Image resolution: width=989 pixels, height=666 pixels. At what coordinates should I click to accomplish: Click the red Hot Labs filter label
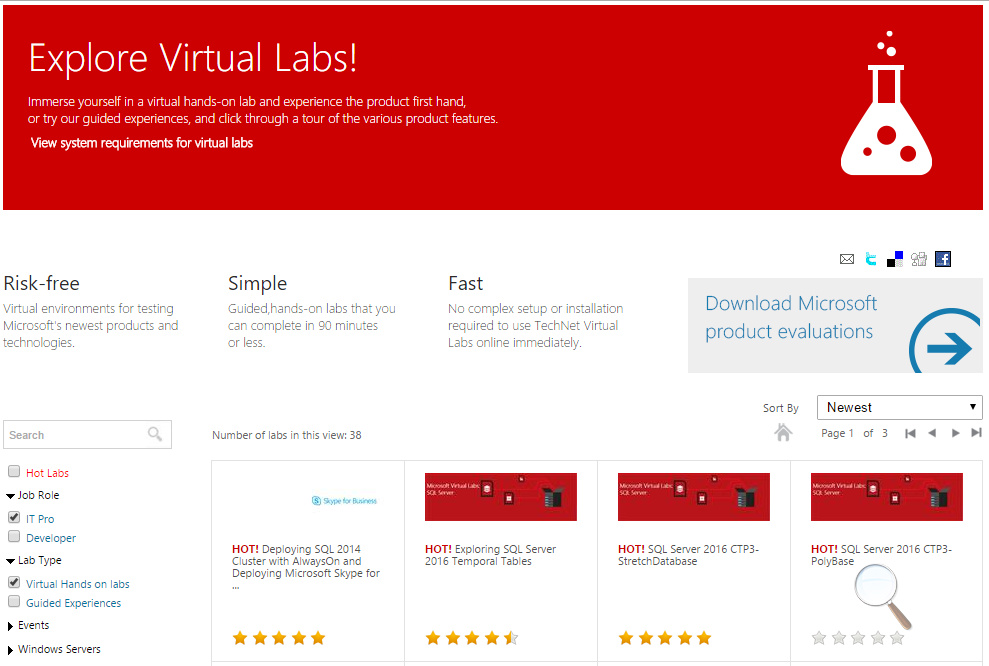(47, 473)
